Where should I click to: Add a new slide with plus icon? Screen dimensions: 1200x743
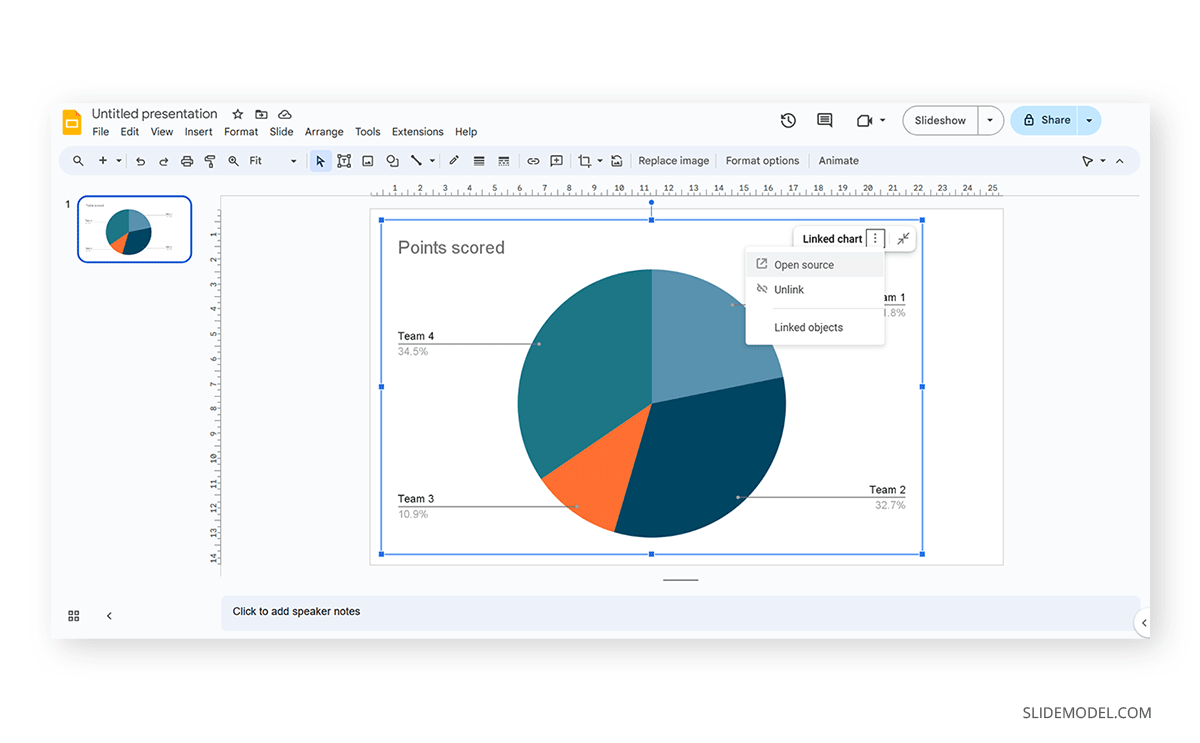(102, 161)
